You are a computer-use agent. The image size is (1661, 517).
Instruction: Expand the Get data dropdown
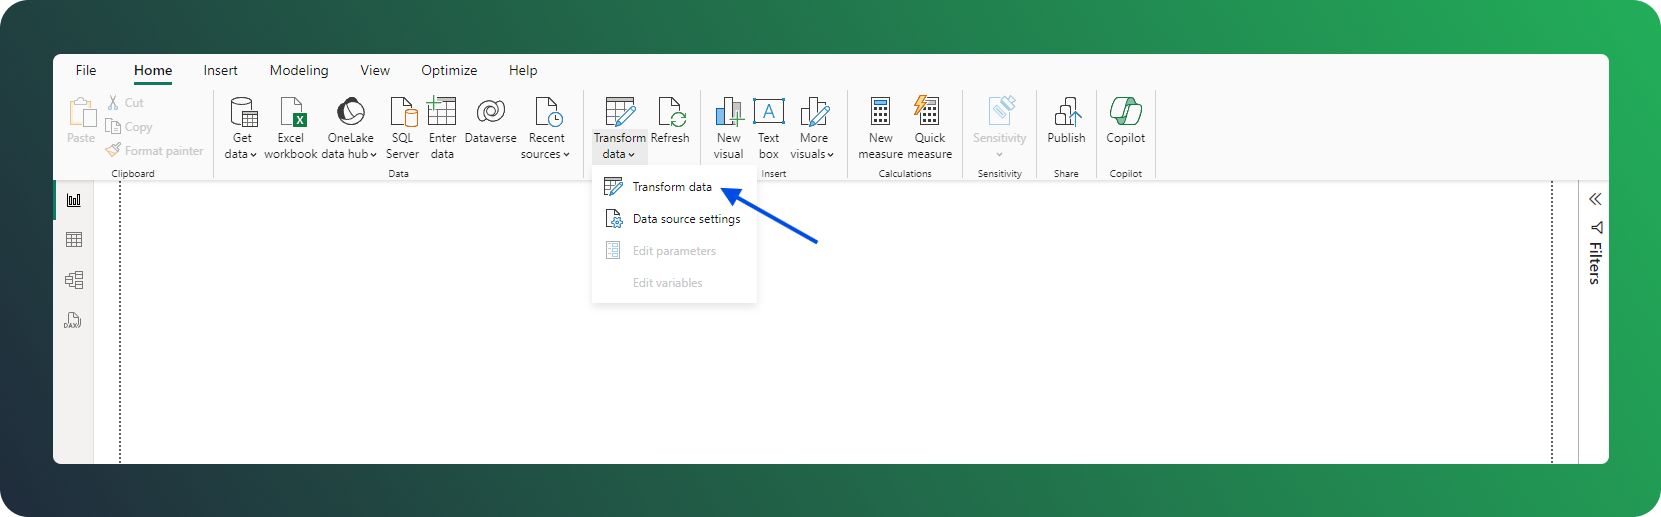[242, 154]
